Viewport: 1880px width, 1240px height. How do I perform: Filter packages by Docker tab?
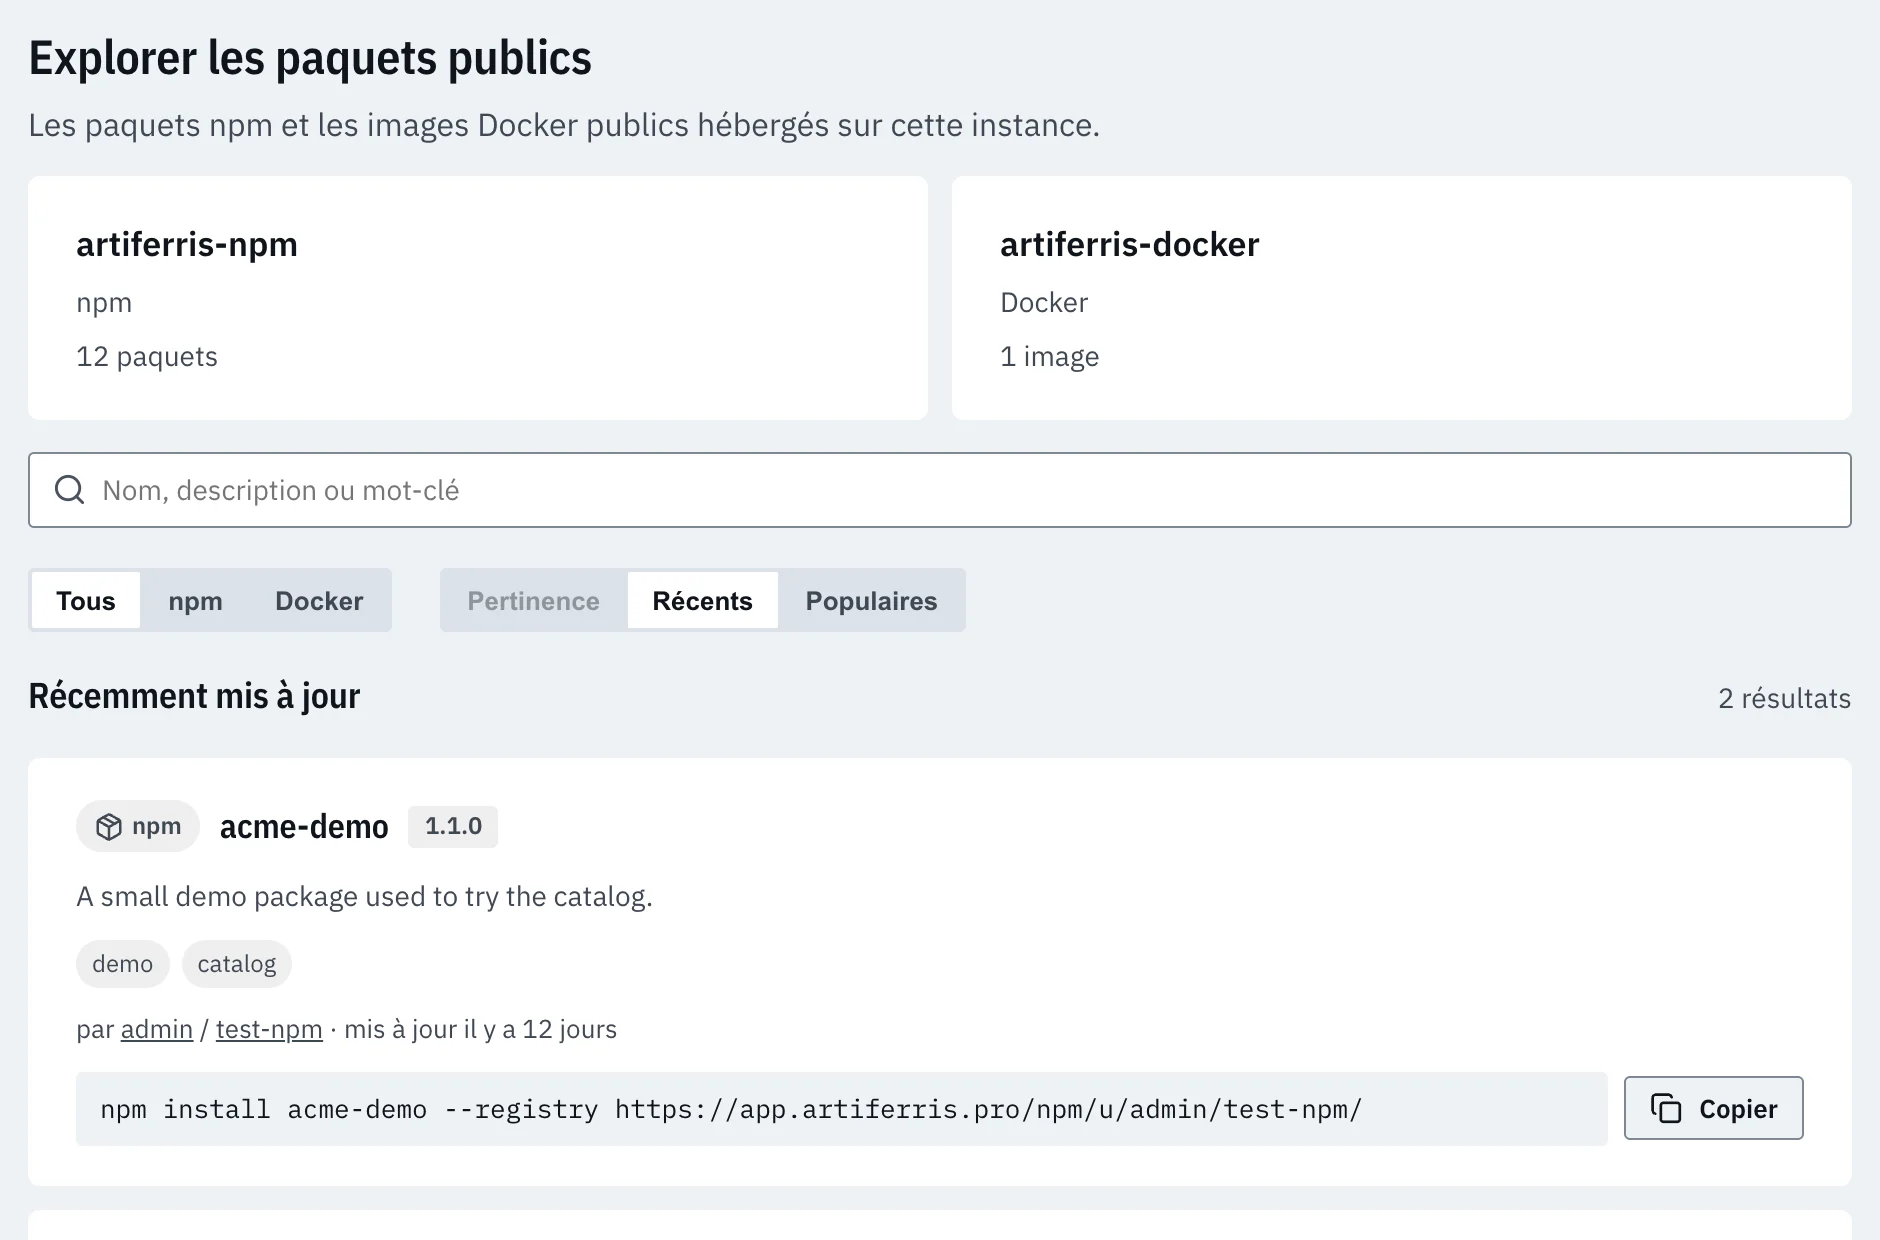319,600
